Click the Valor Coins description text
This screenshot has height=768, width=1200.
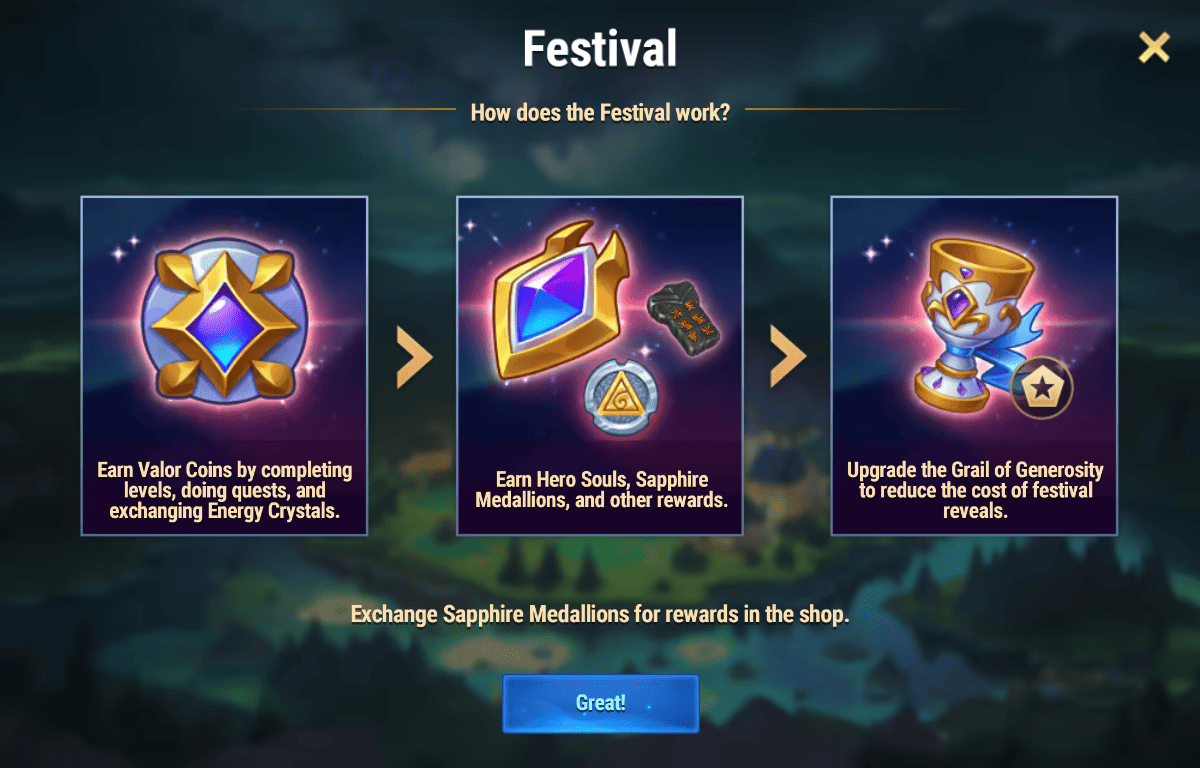click(x=225, y=491)
